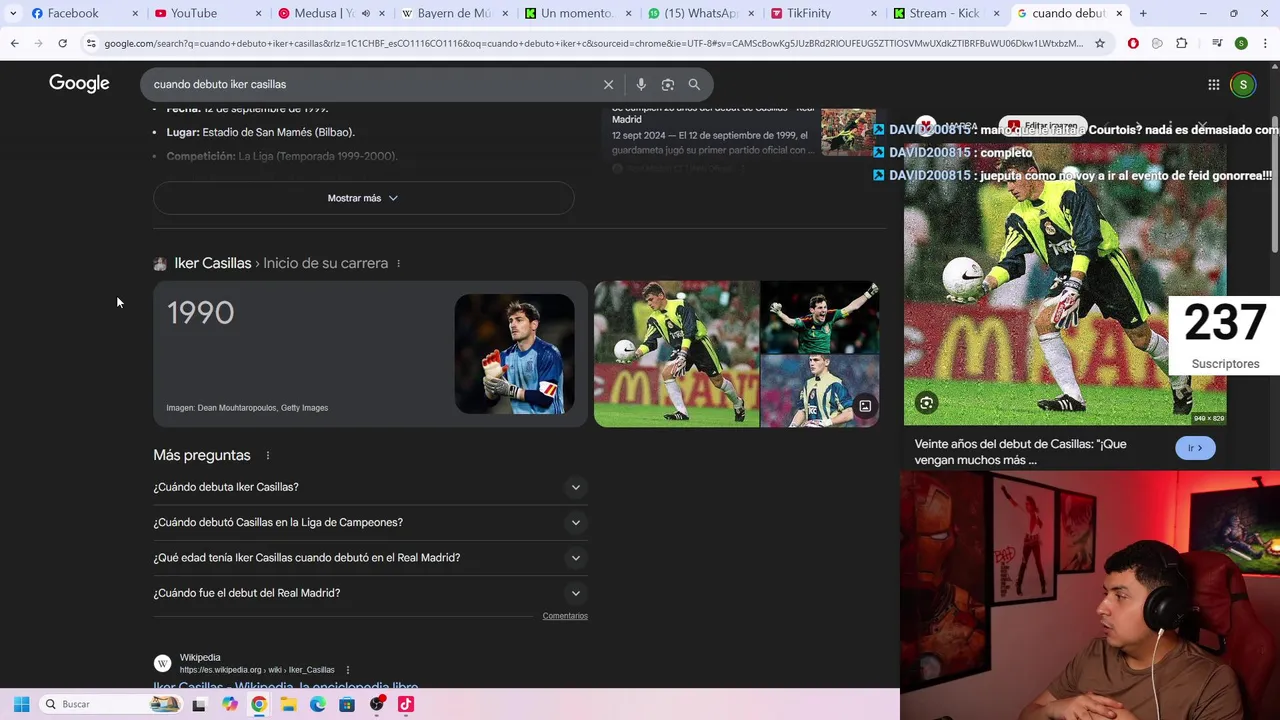The height and width of the screenshot is (720, 1280).
Task: Search by image with the Lens icon
Action: [668, 84]
